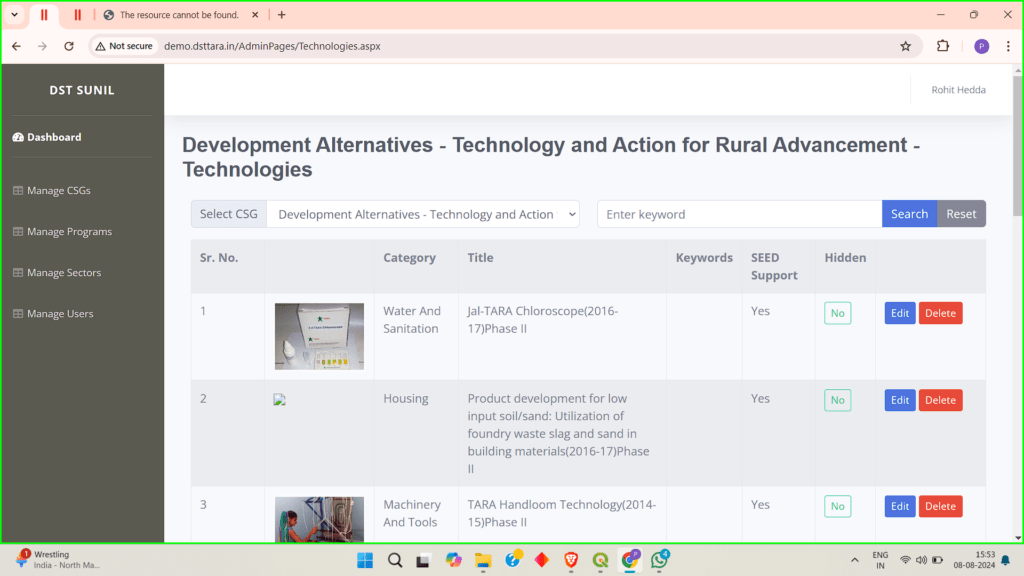Click the blue Search button
The width and height of the screenshot is (1024, 576).
pos(909,214)
